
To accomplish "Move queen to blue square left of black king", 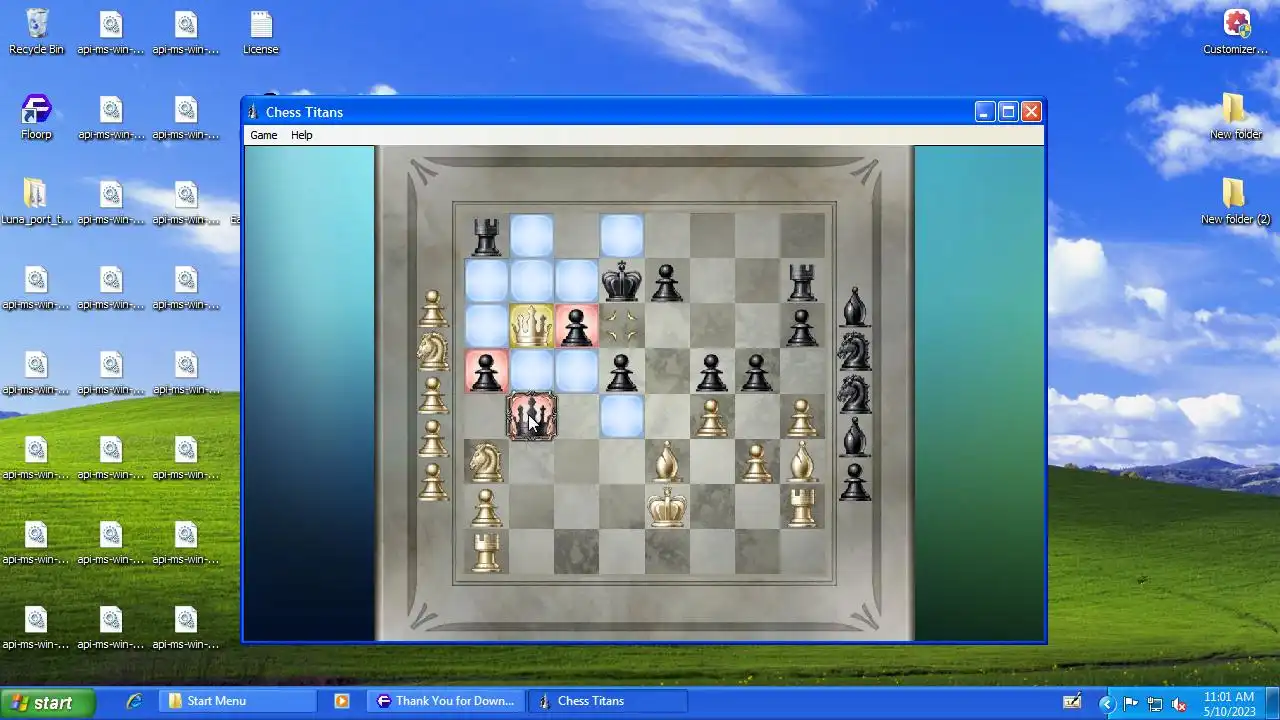I will click(x=576, y=282).
